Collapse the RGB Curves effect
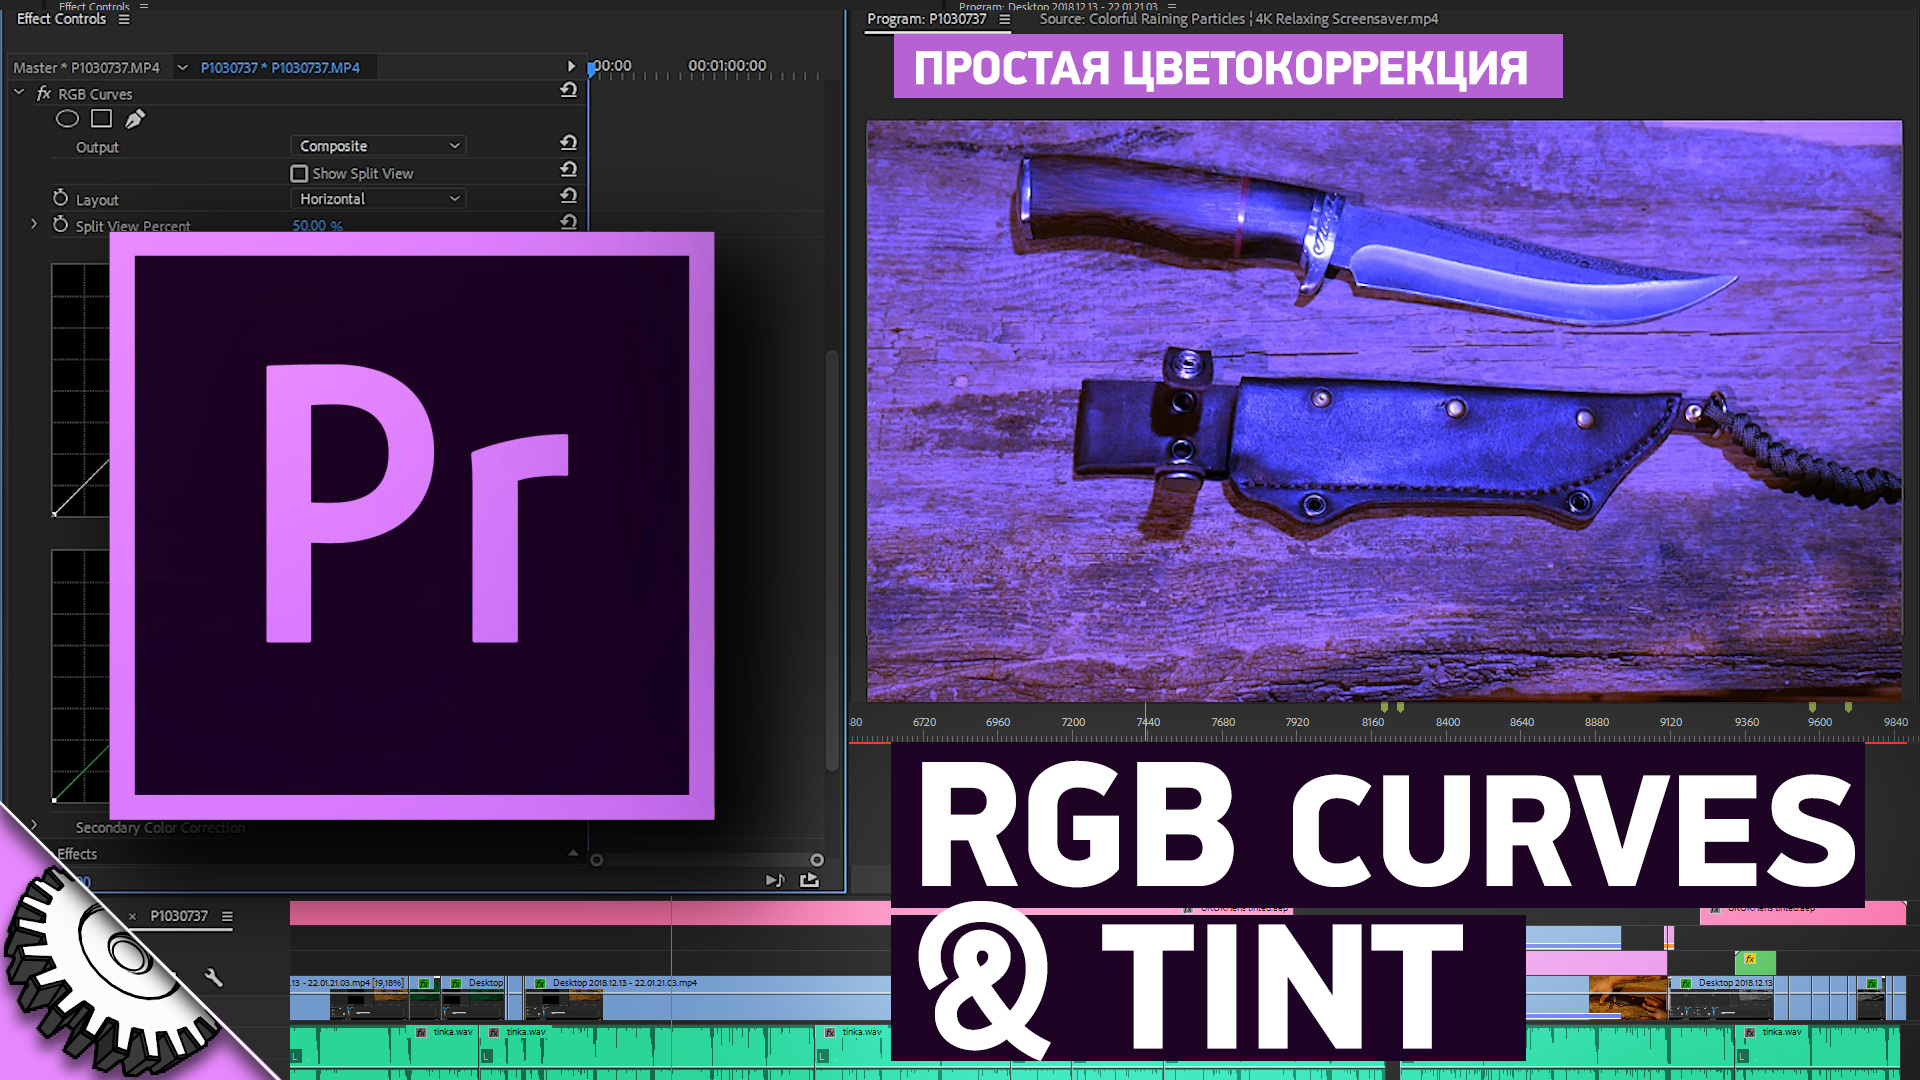 point(19,93)
